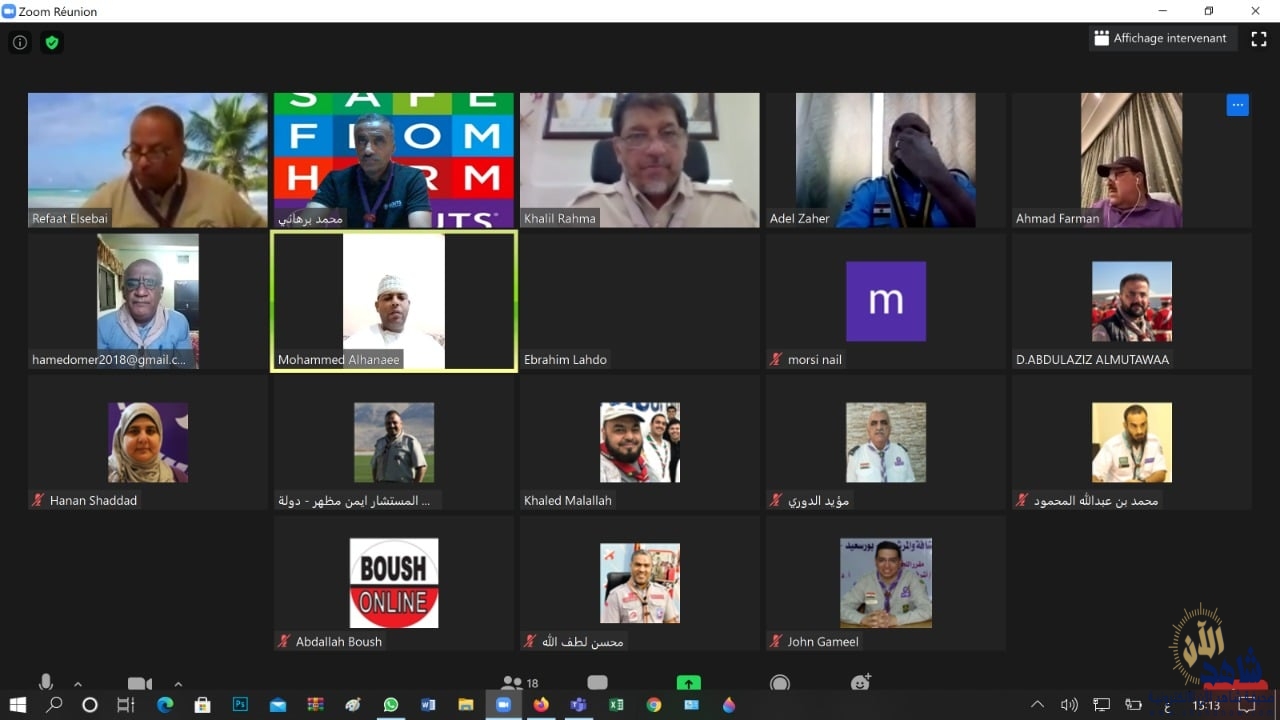This screenshot has width=1280, height=720.
Task: Click the green share screen button
Action: [x=688, y=683]
